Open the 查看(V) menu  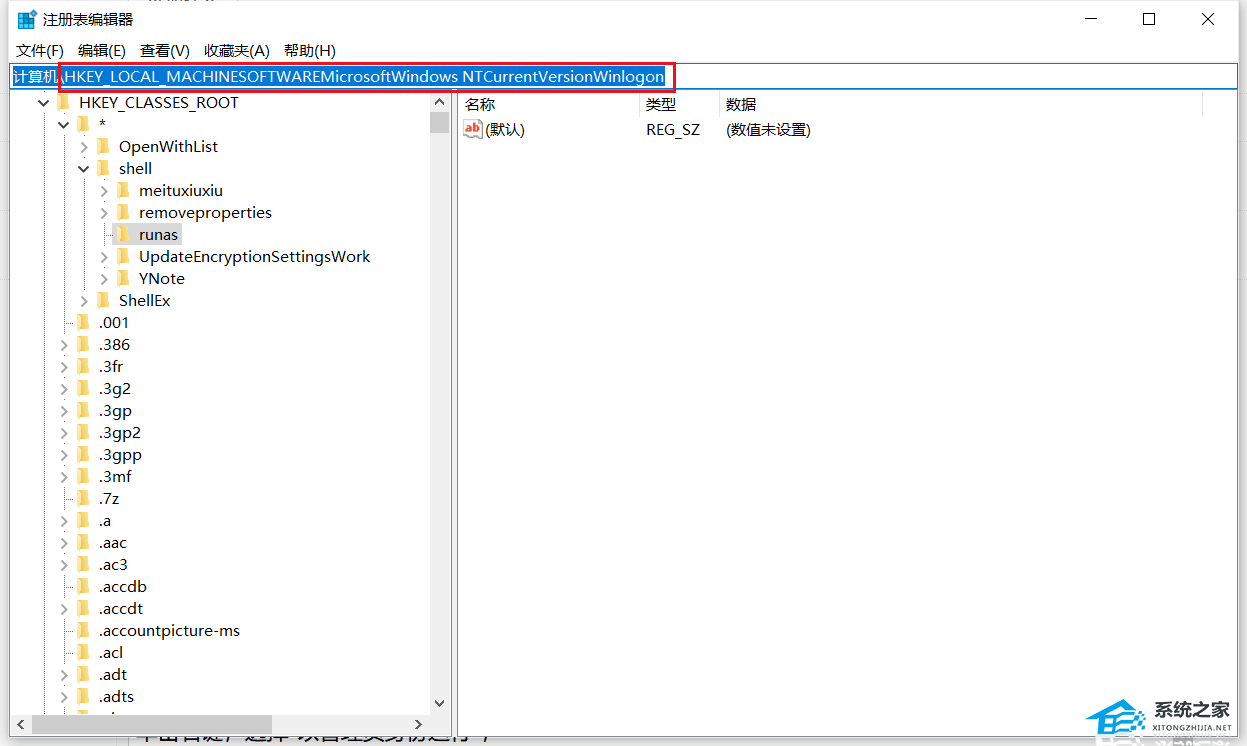pyautogui.click(x=165, y=51)
